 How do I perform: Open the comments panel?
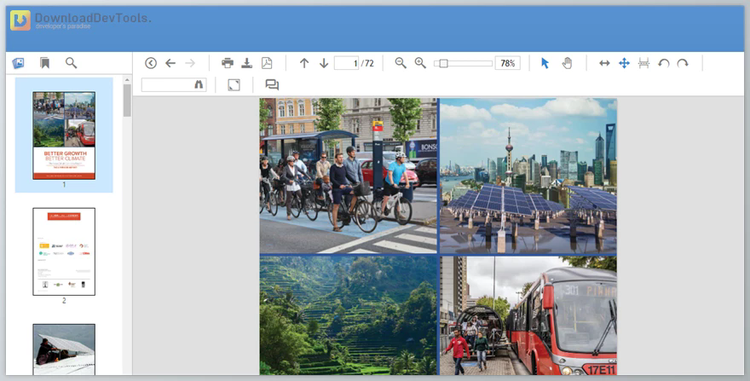[x=272, y=85]
